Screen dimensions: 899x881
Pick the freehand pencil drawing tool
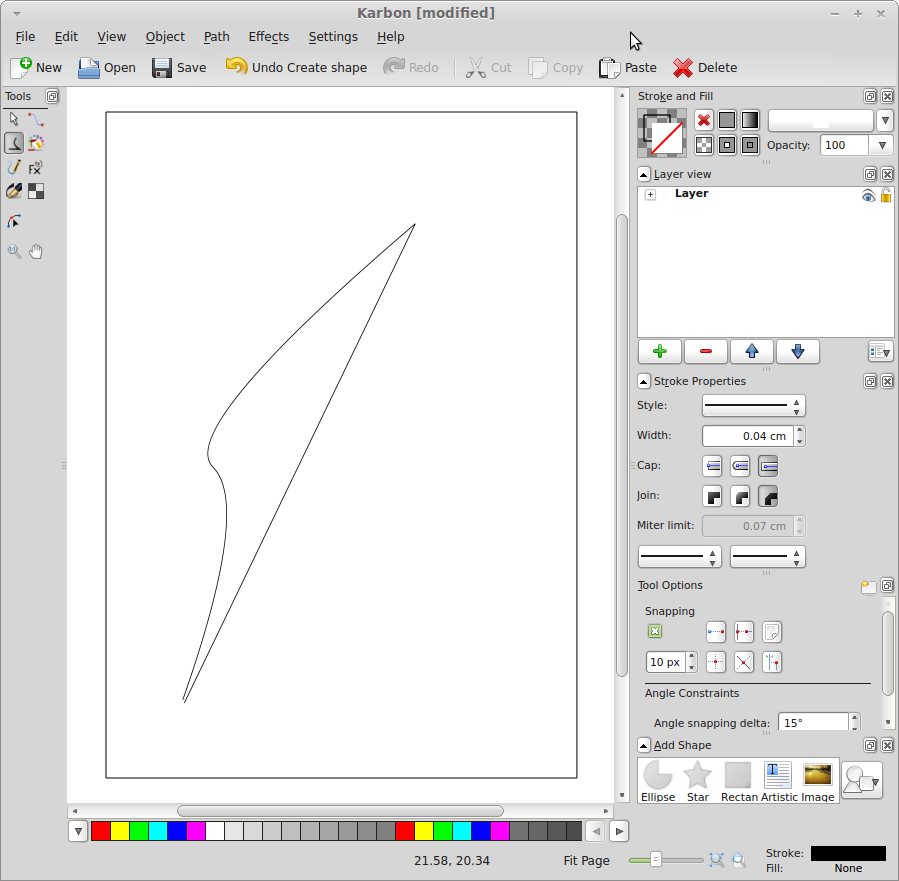pyautogui.click(x=14, y=167)
